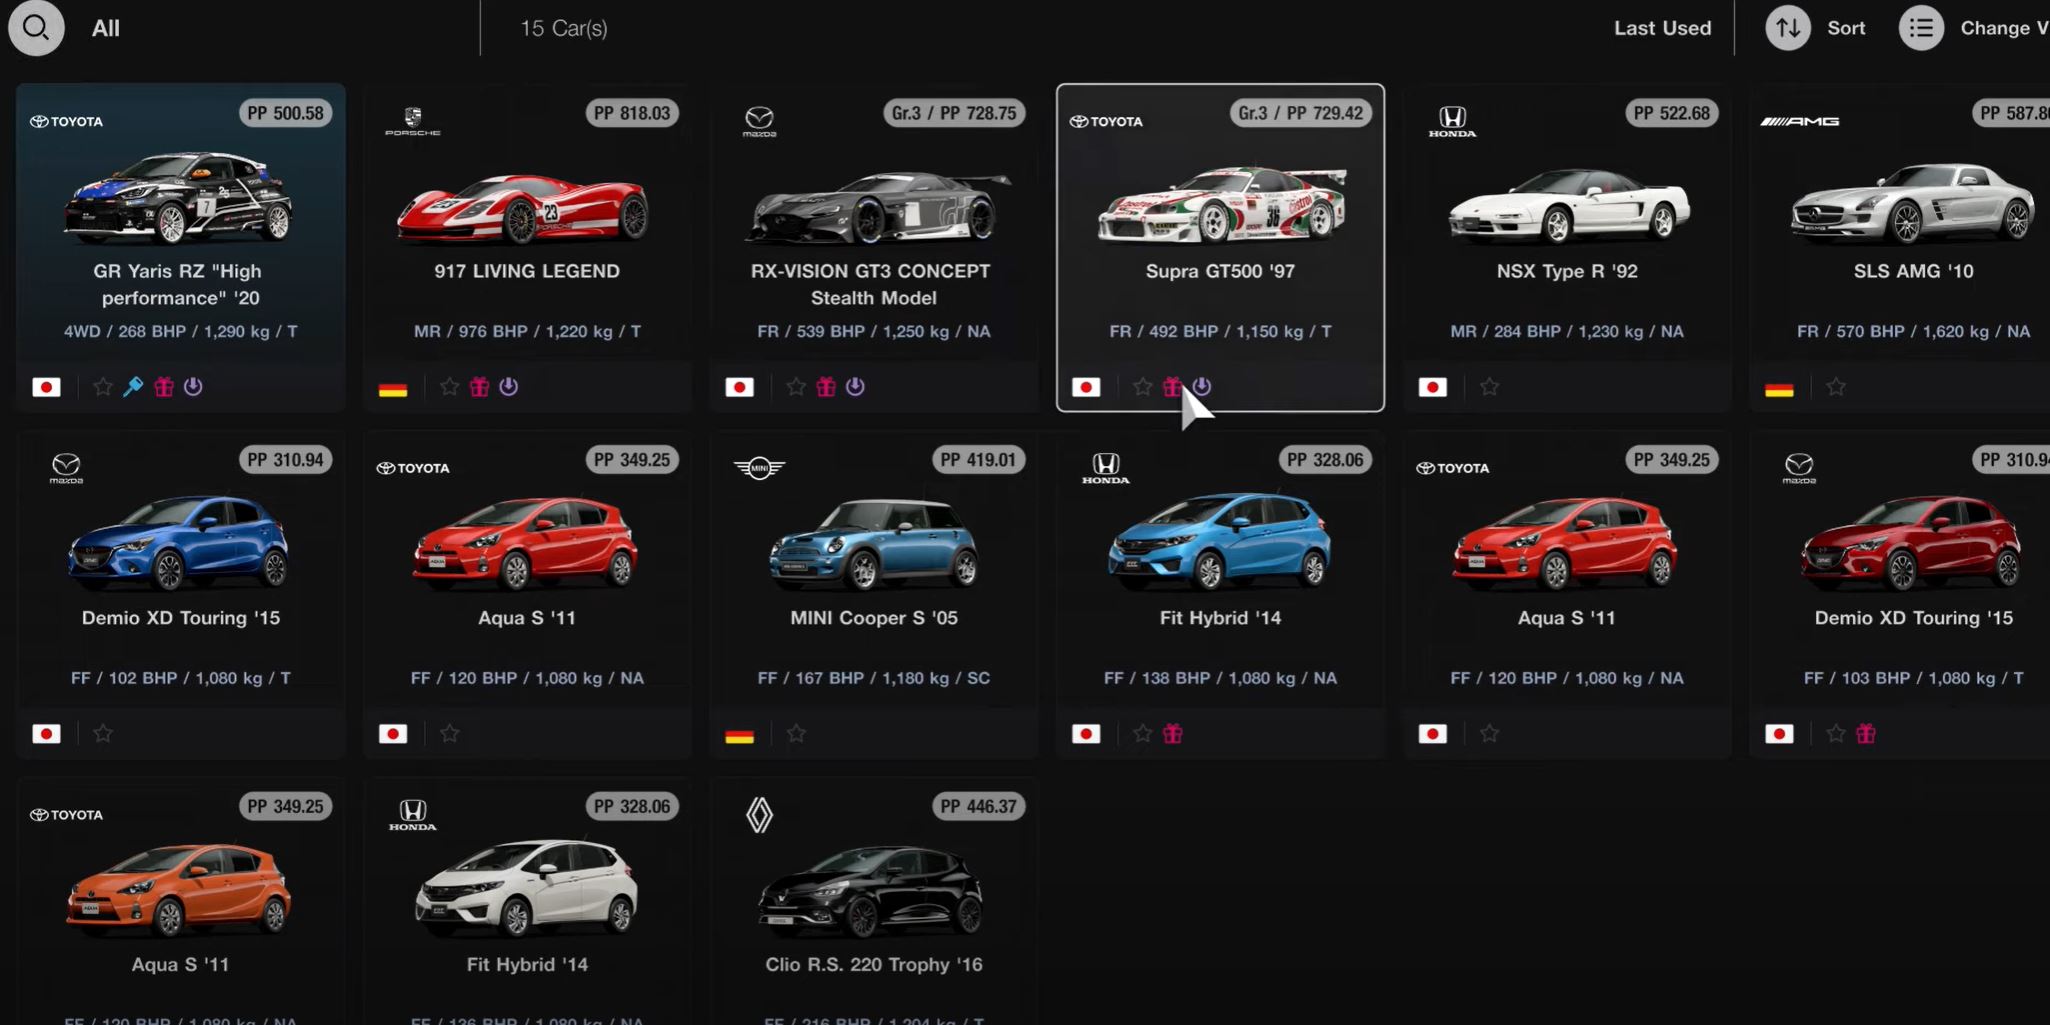
Task: Click the Mazda logo on RX-VISION GT3 card
Action: click(759, 121)
